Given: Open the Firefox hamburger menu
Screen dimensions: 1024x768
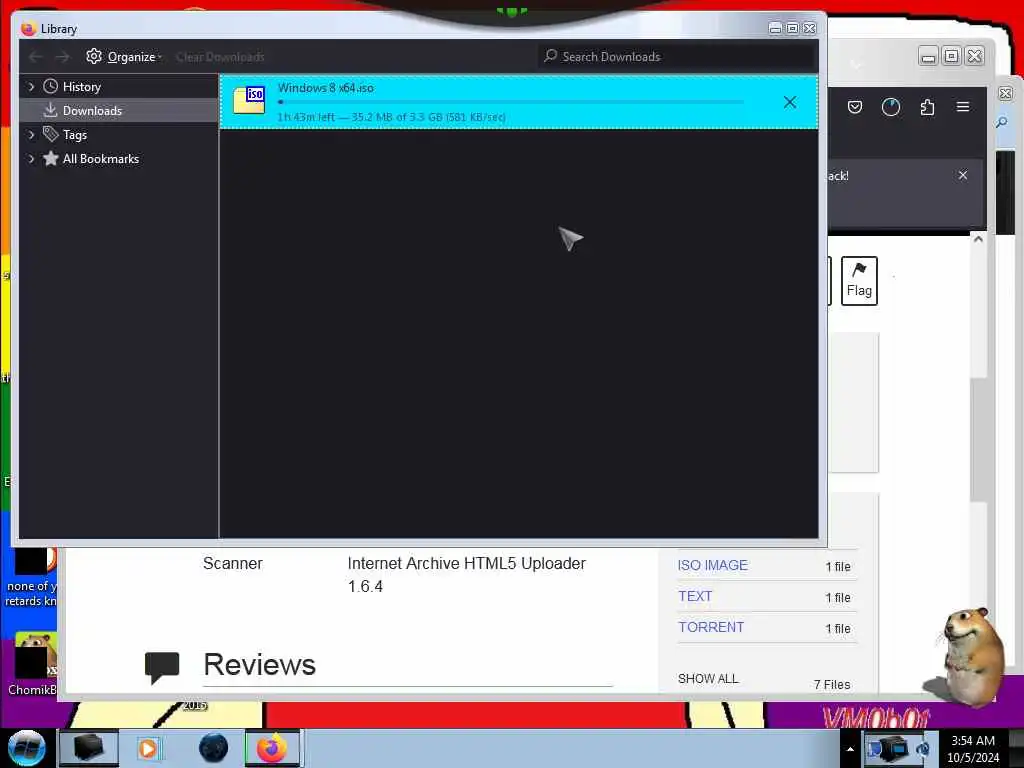Looking at the screenshot, I should click(x=963, y=106).
